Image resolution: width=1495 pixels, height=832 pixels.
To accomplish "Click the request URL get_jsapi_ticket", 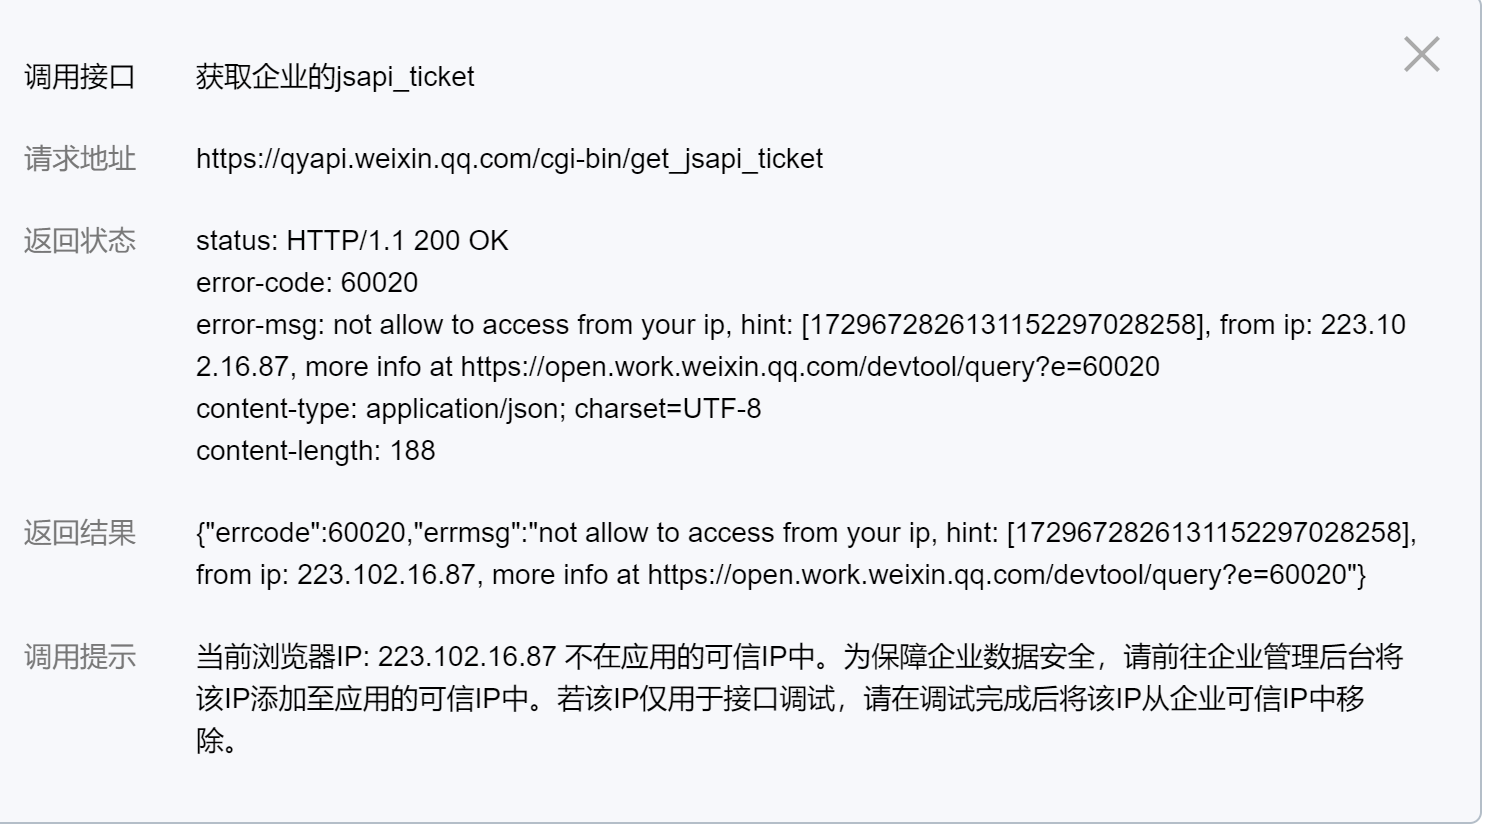I will click(x=510, y=158).
